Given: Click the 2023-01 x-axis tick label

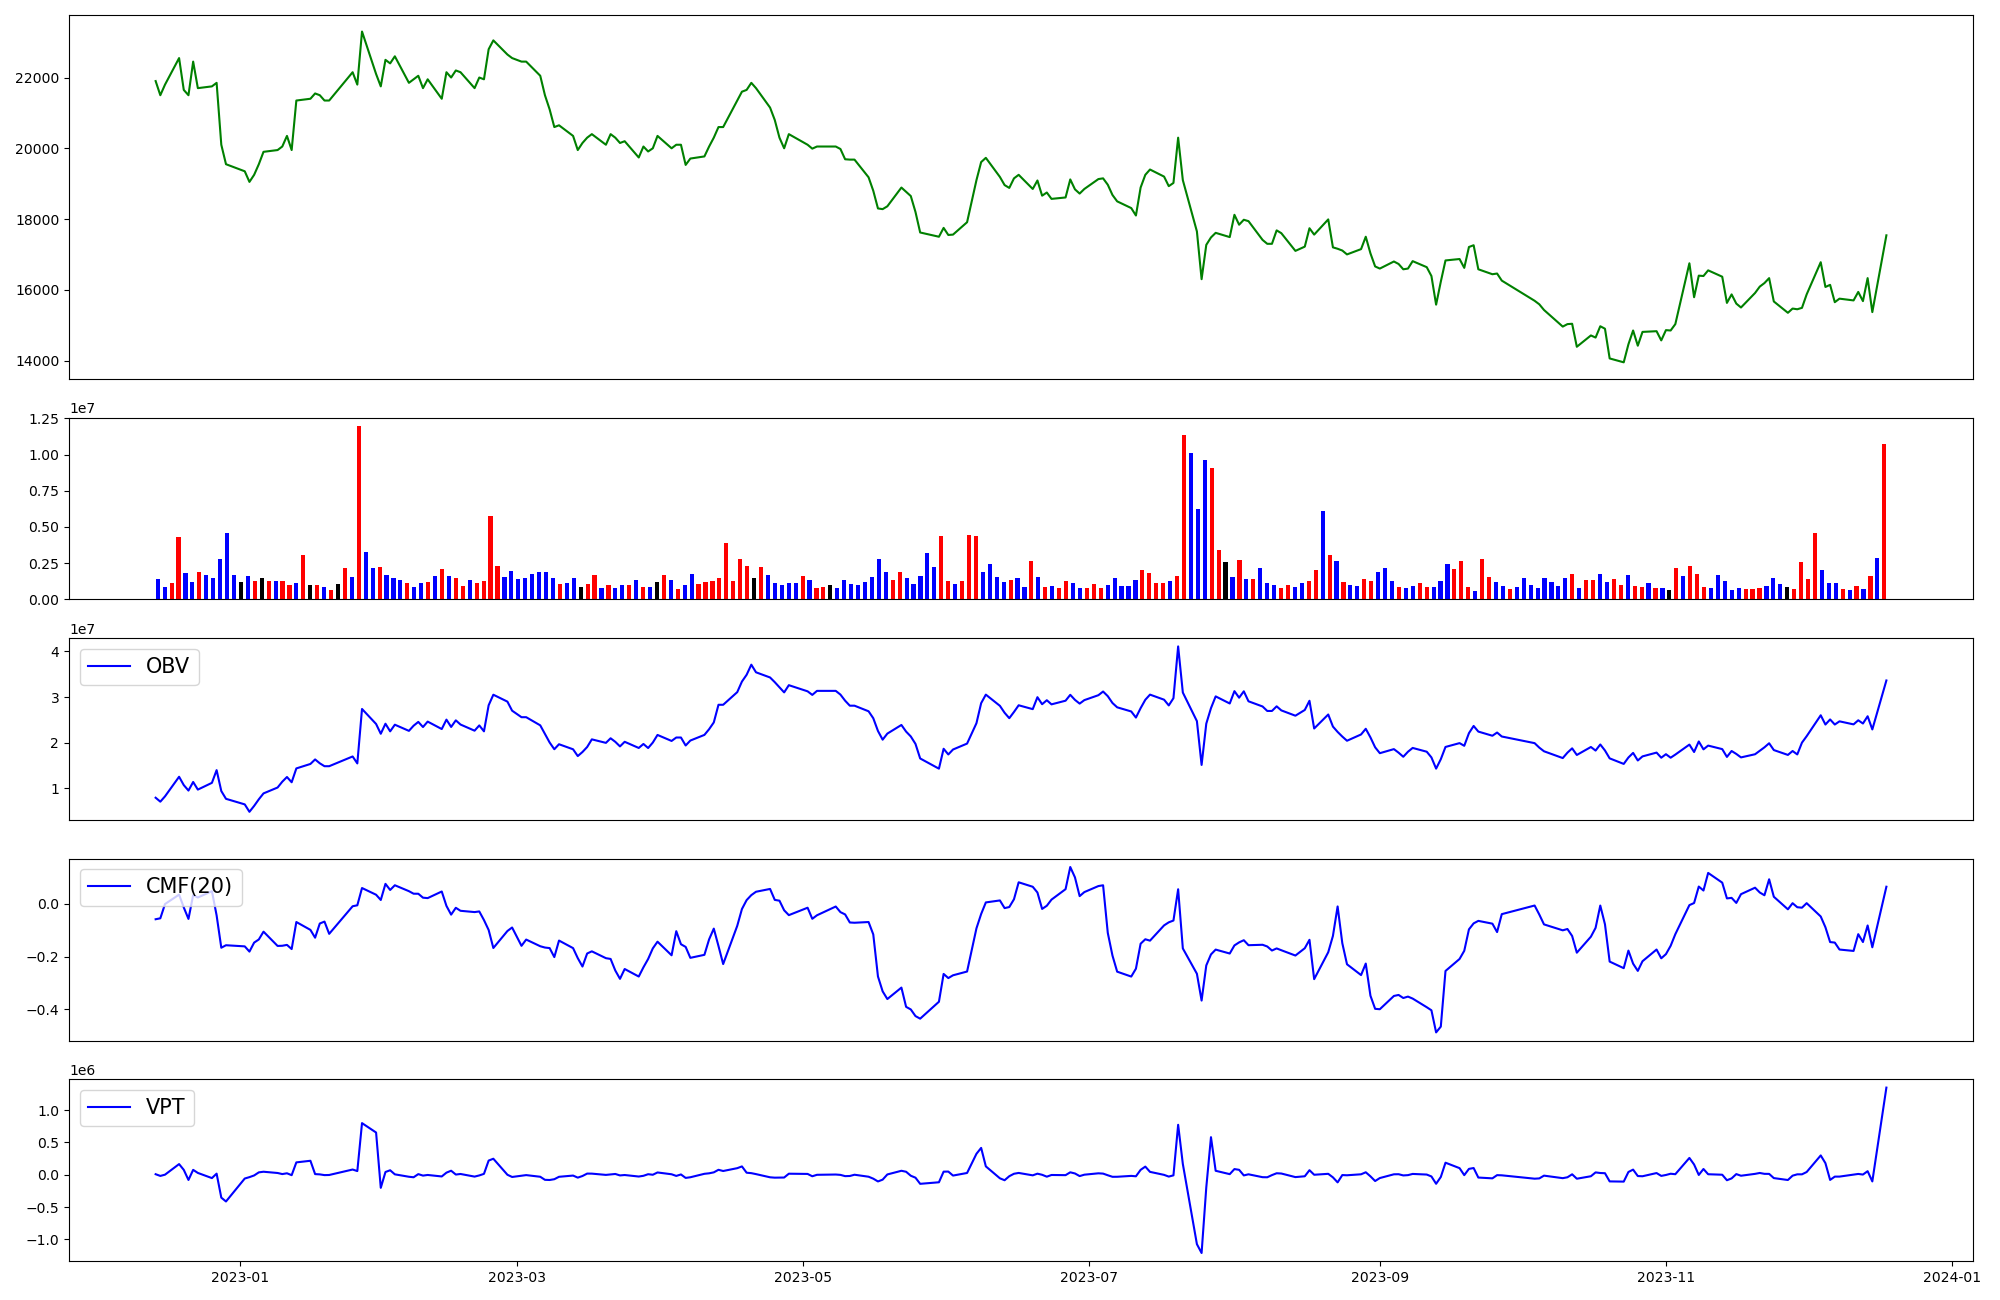Looking at the screenshot, I should click(x=240, y=1277).
